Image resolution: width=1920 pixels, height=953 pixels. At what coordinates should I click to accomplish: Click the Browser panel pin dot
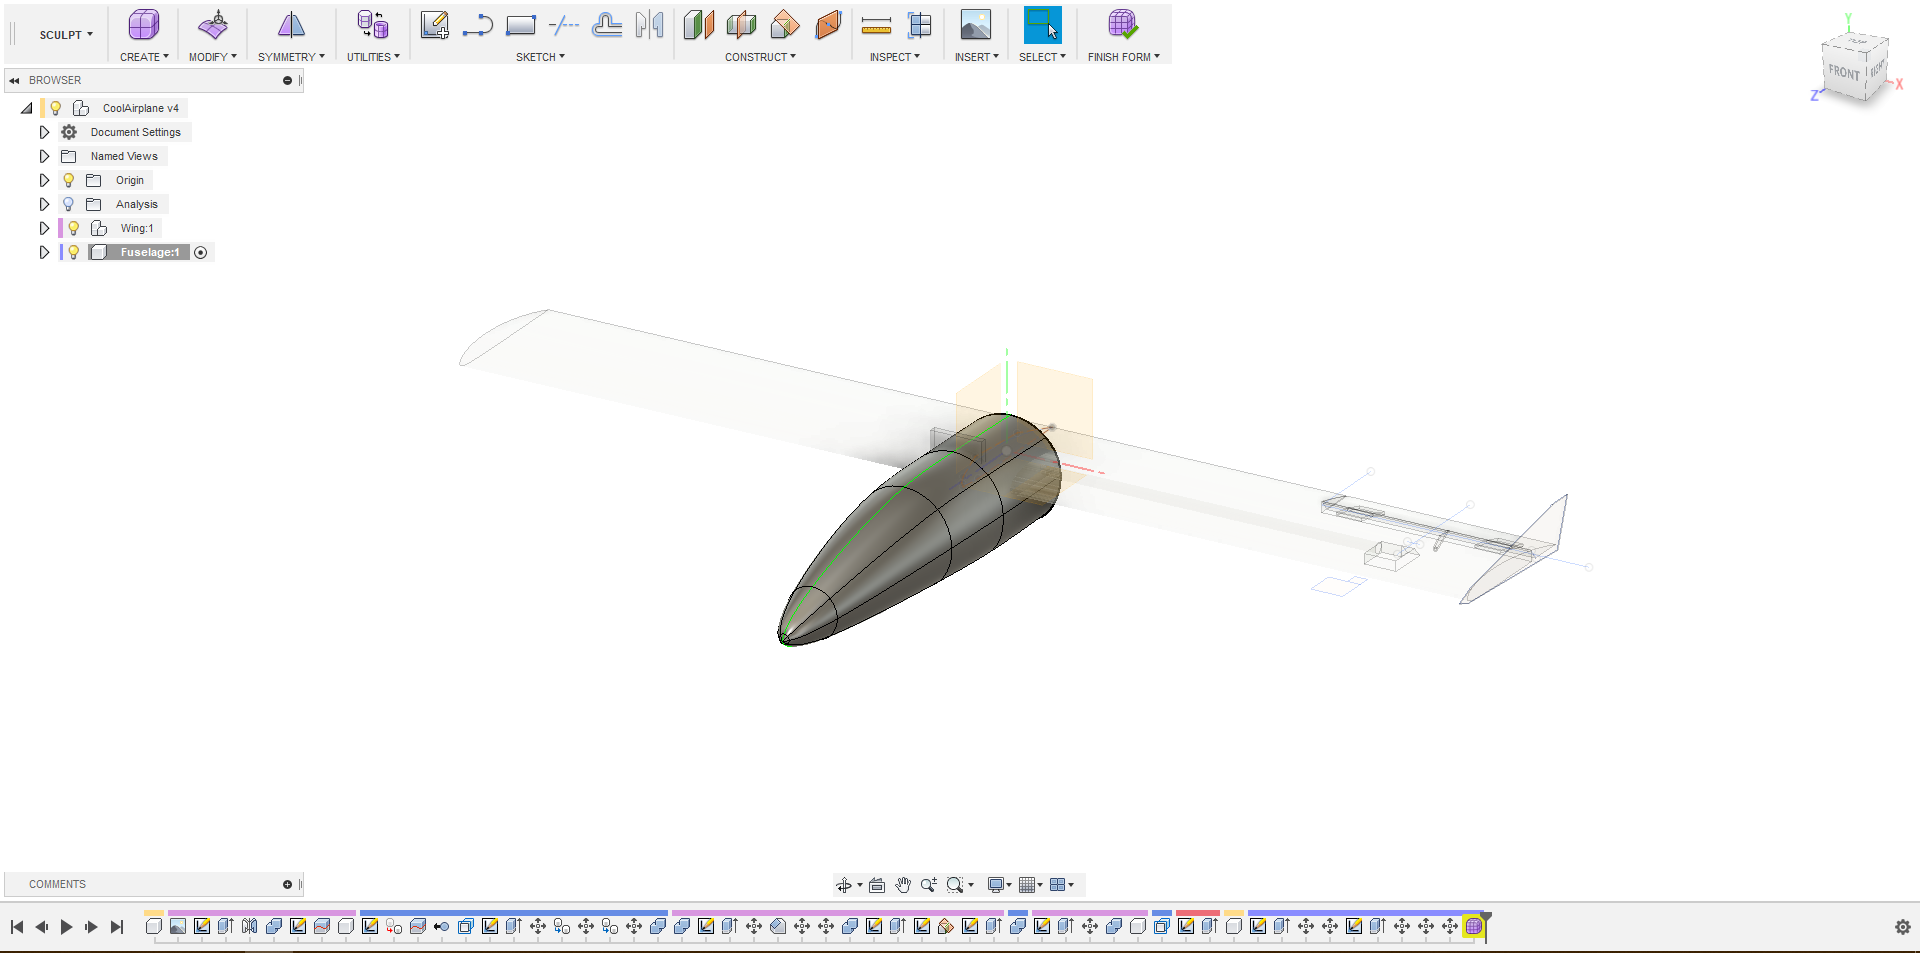tap(287, 80)
